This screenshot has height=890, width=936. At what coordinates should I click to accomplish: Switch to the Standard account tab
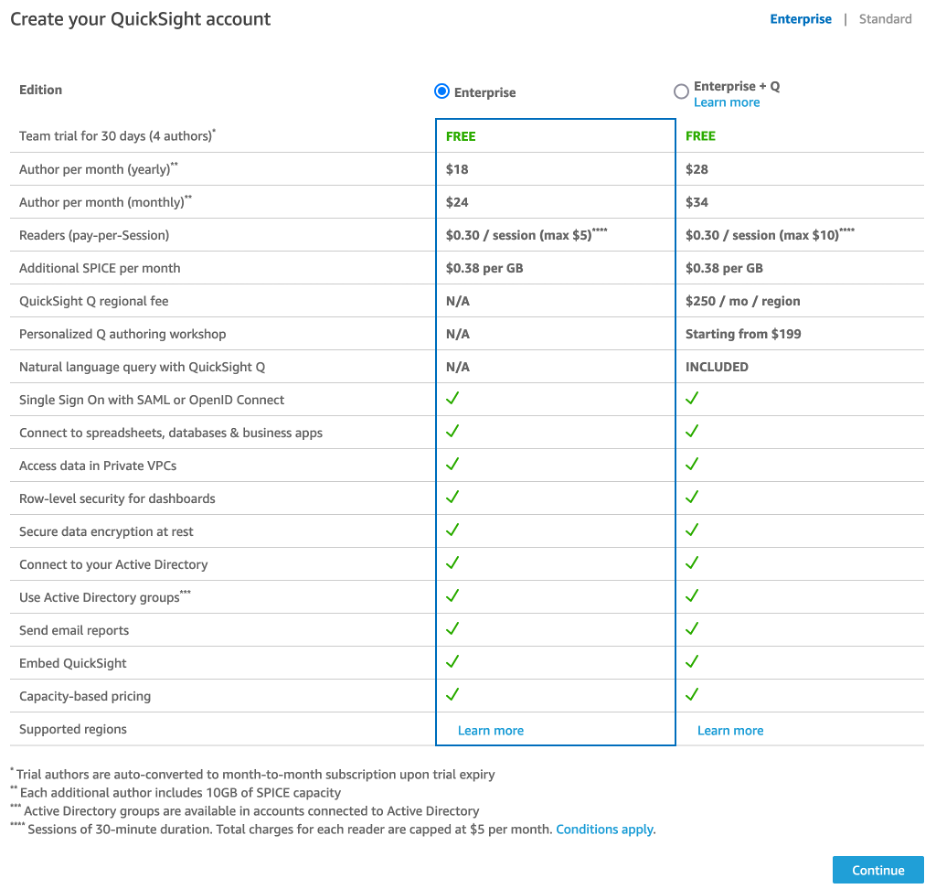[885, 18]
